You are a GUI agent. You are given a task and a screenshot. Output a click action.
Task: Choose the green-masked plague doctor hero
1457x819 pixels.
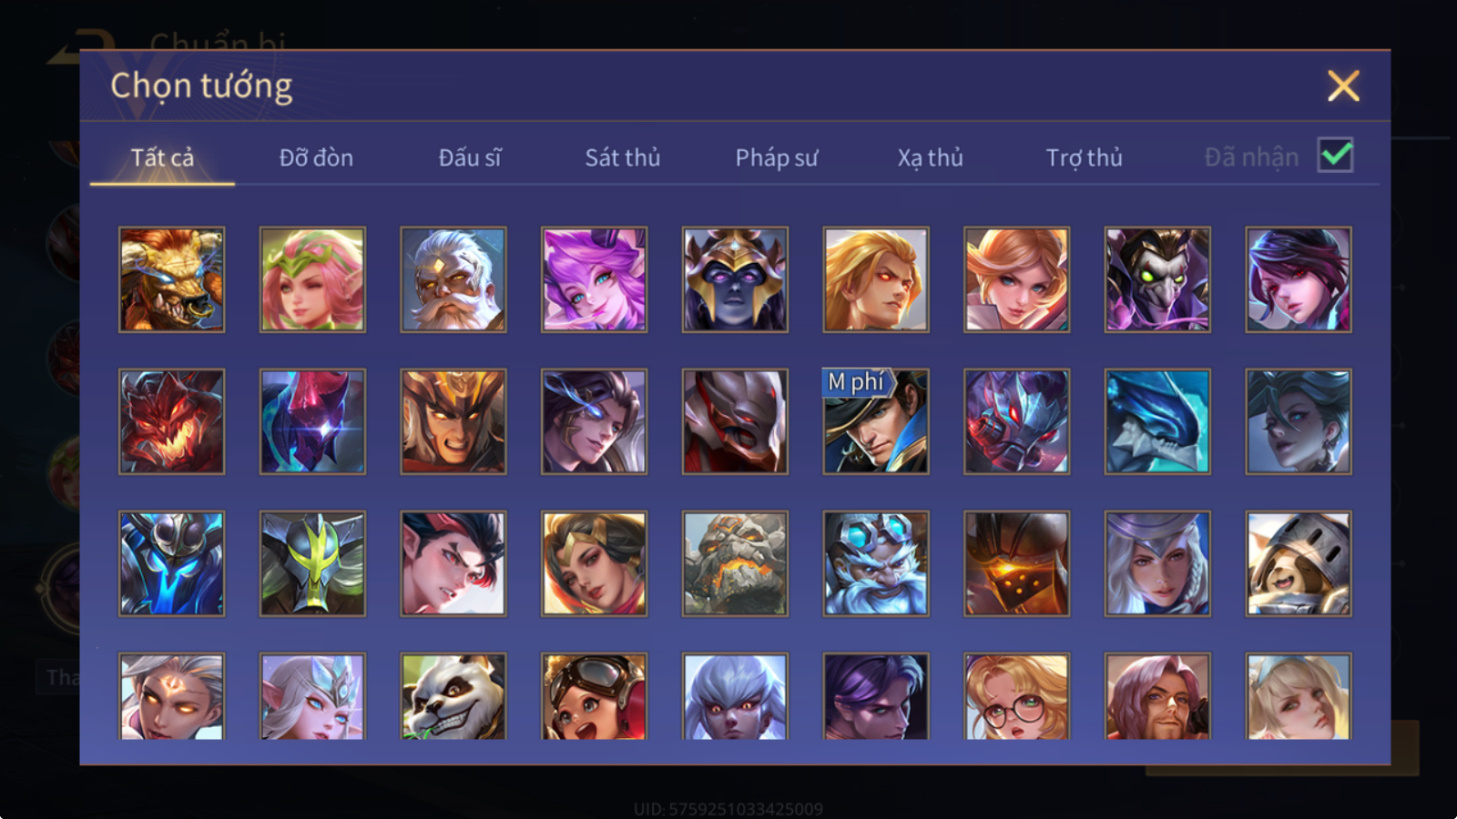(1157, 279)
